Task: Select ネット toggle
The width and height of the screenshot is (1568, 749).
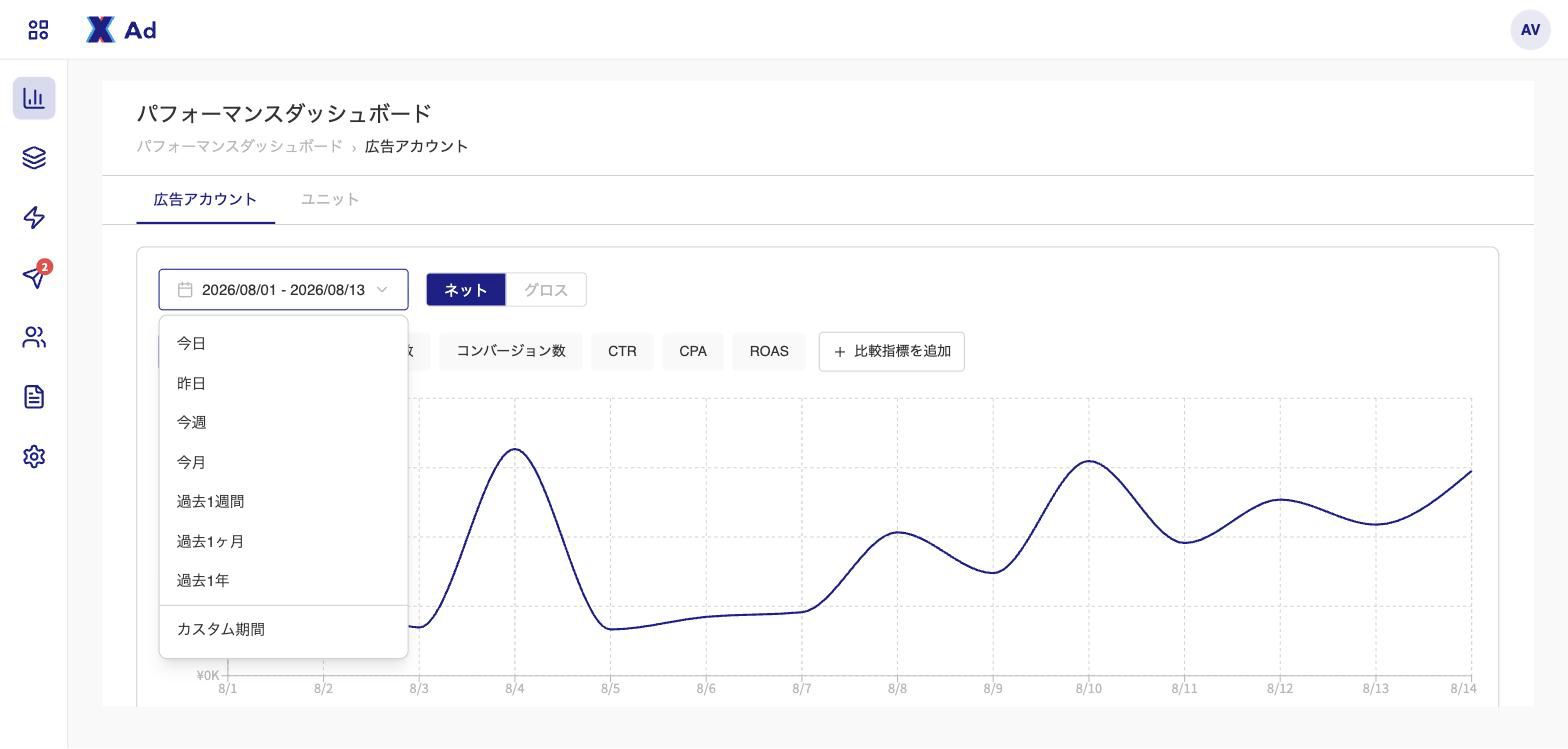Action: [466, 290]
